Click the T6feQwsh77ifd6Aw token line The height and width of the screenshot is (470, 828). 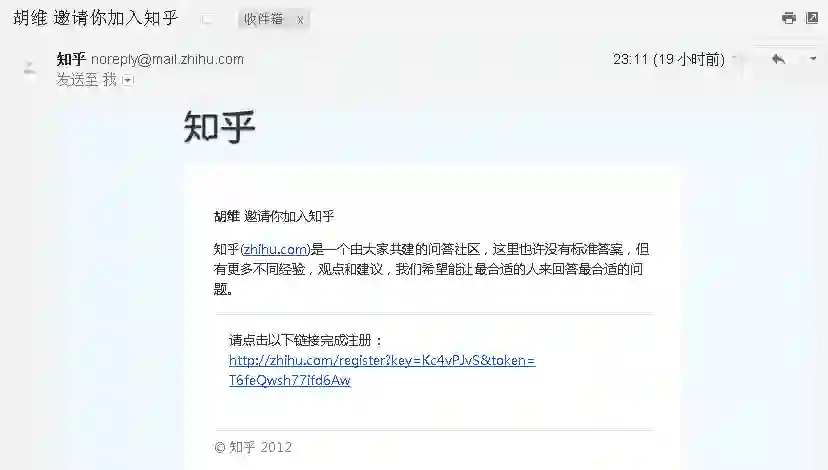289,380
